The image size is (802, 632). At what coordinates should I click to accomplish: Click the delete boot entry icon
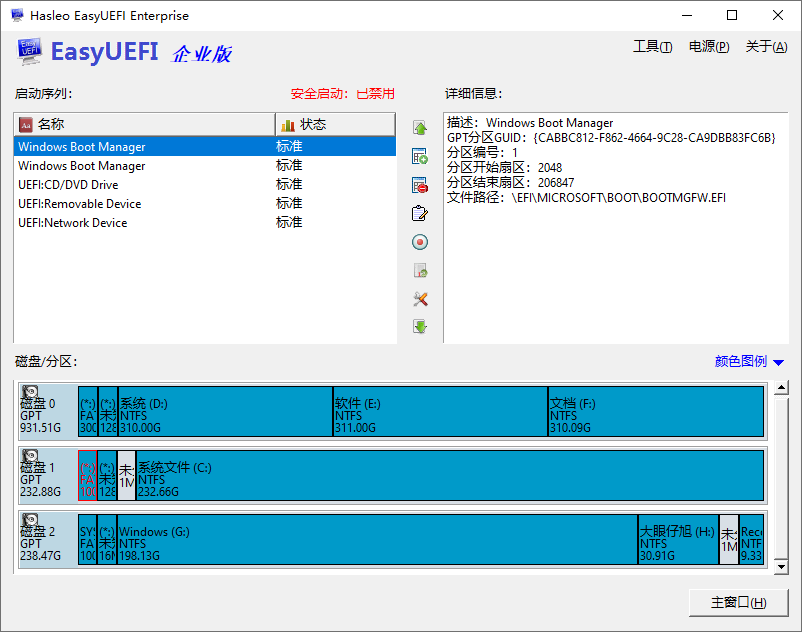420,185
